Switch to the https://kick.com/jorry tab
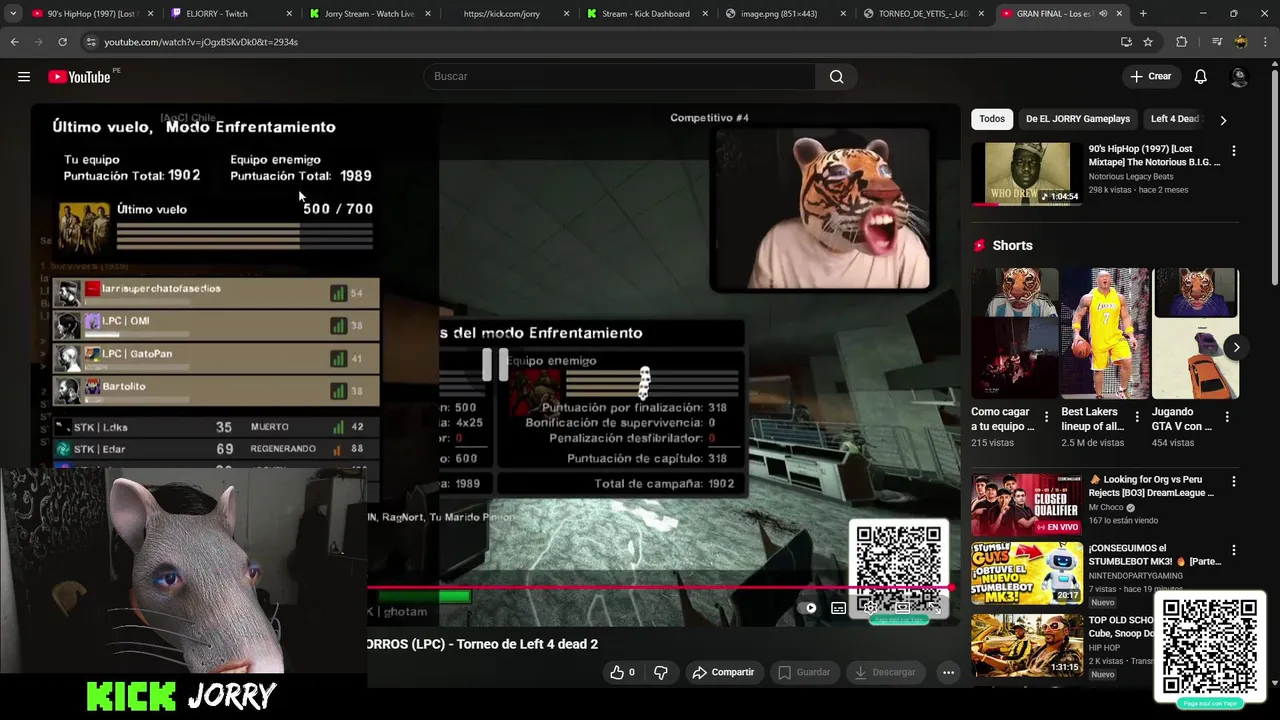This screenshot has width=1280, height=720. (506, 14)
